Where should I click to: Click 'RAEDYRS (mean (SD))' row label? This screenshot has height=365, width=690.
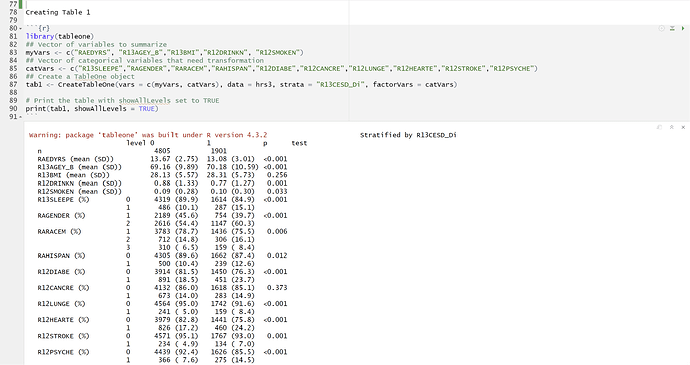pyautogui.click(x=75, y=159)
